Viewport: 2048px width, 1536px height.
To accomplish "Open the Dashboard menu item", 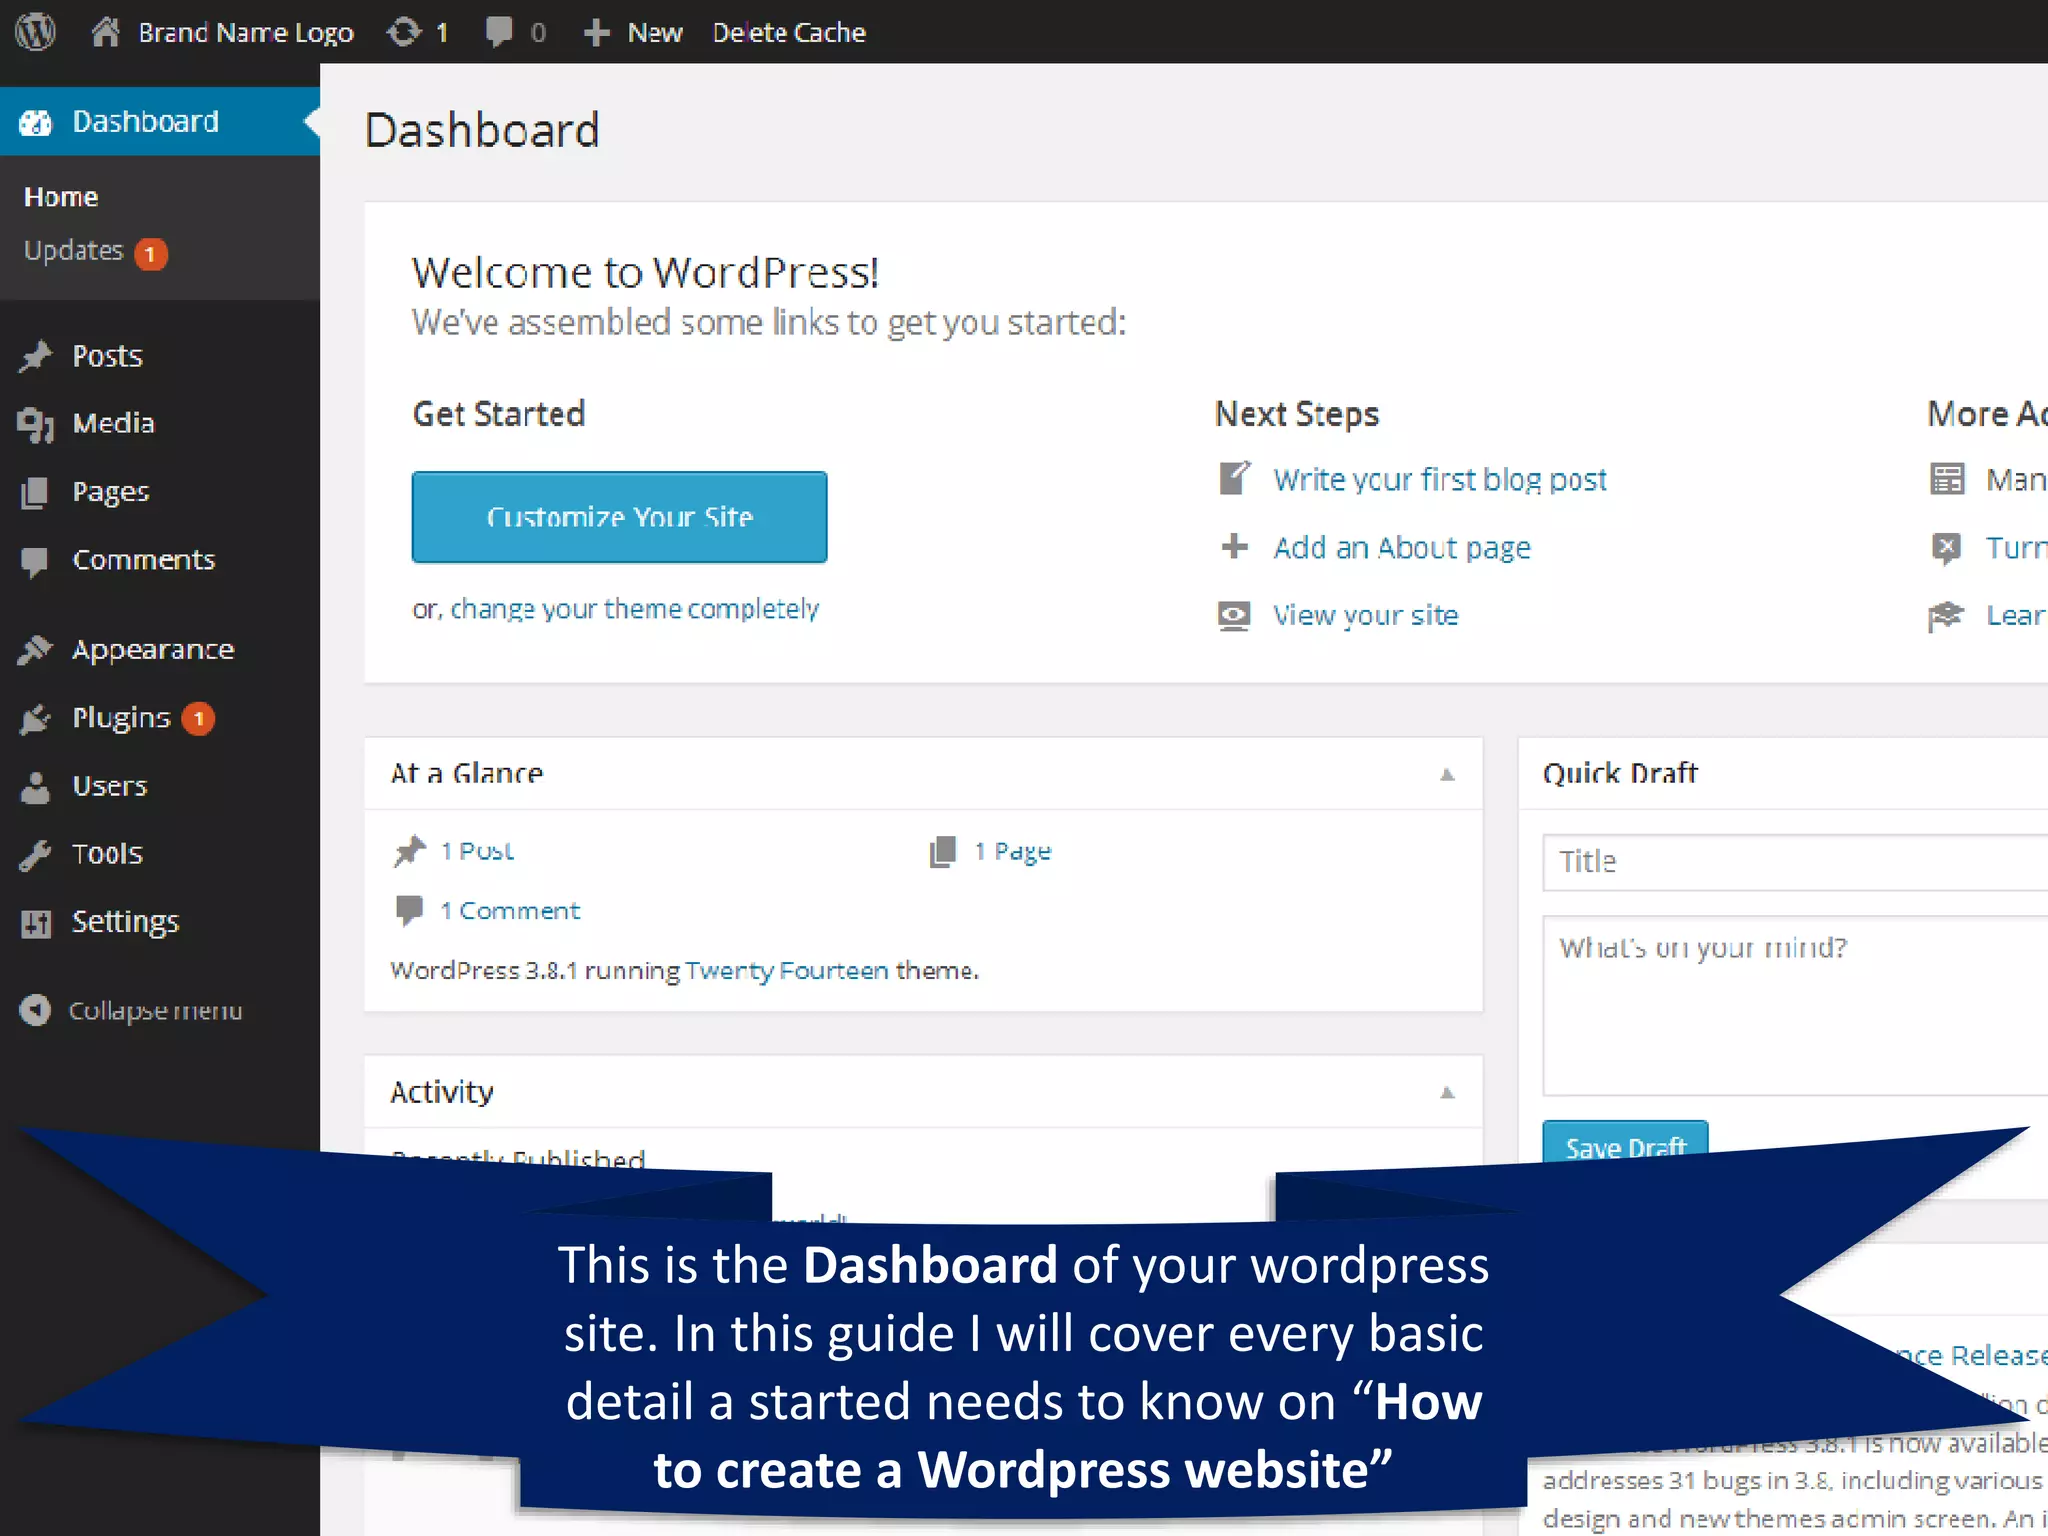I will (160, 121).
